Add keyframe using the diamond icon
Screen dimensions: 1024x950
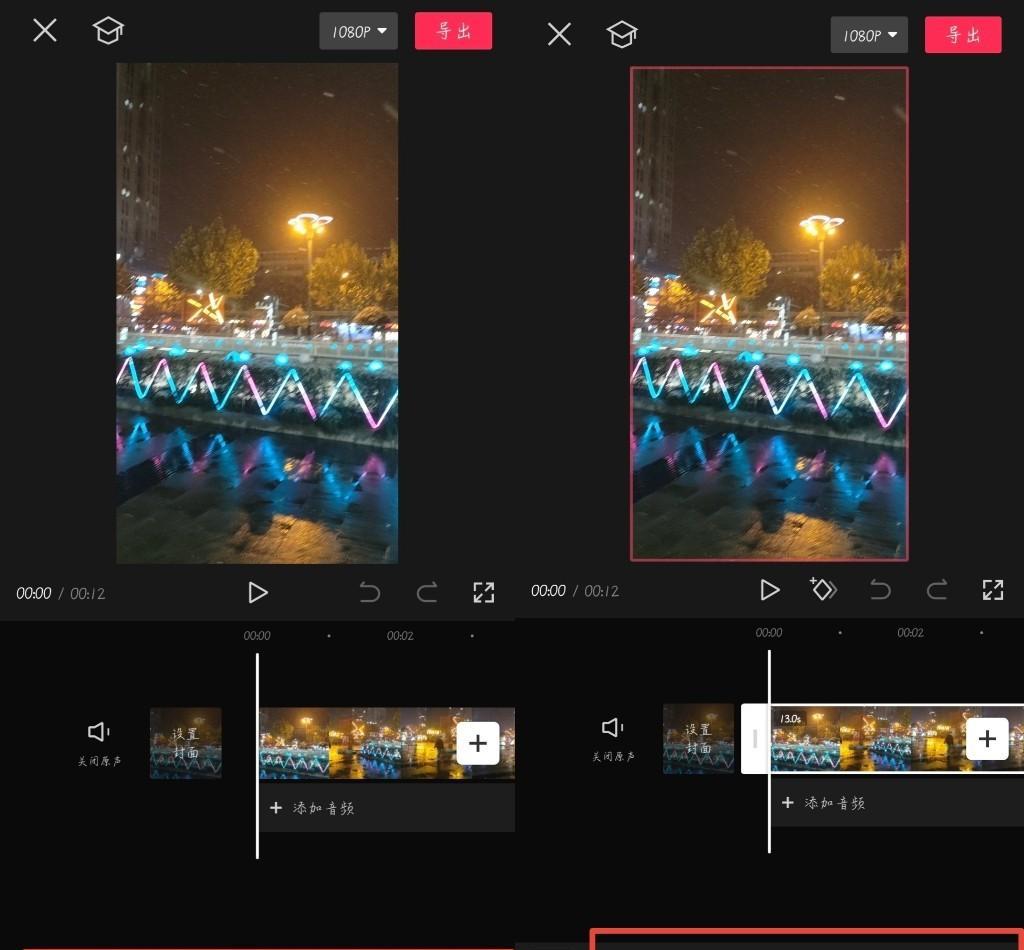(822, 590)
